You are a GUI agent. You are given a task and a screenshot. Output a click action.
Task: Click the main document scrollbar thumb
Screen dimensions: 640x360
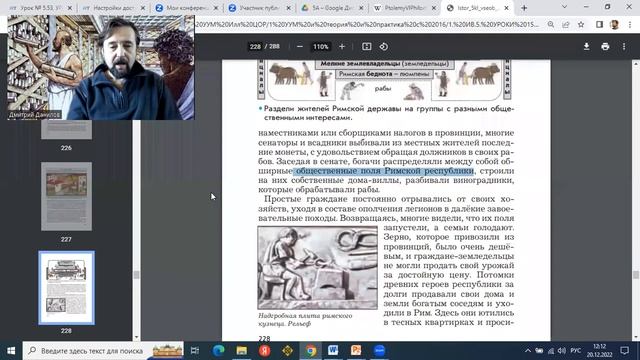(636, 275)
